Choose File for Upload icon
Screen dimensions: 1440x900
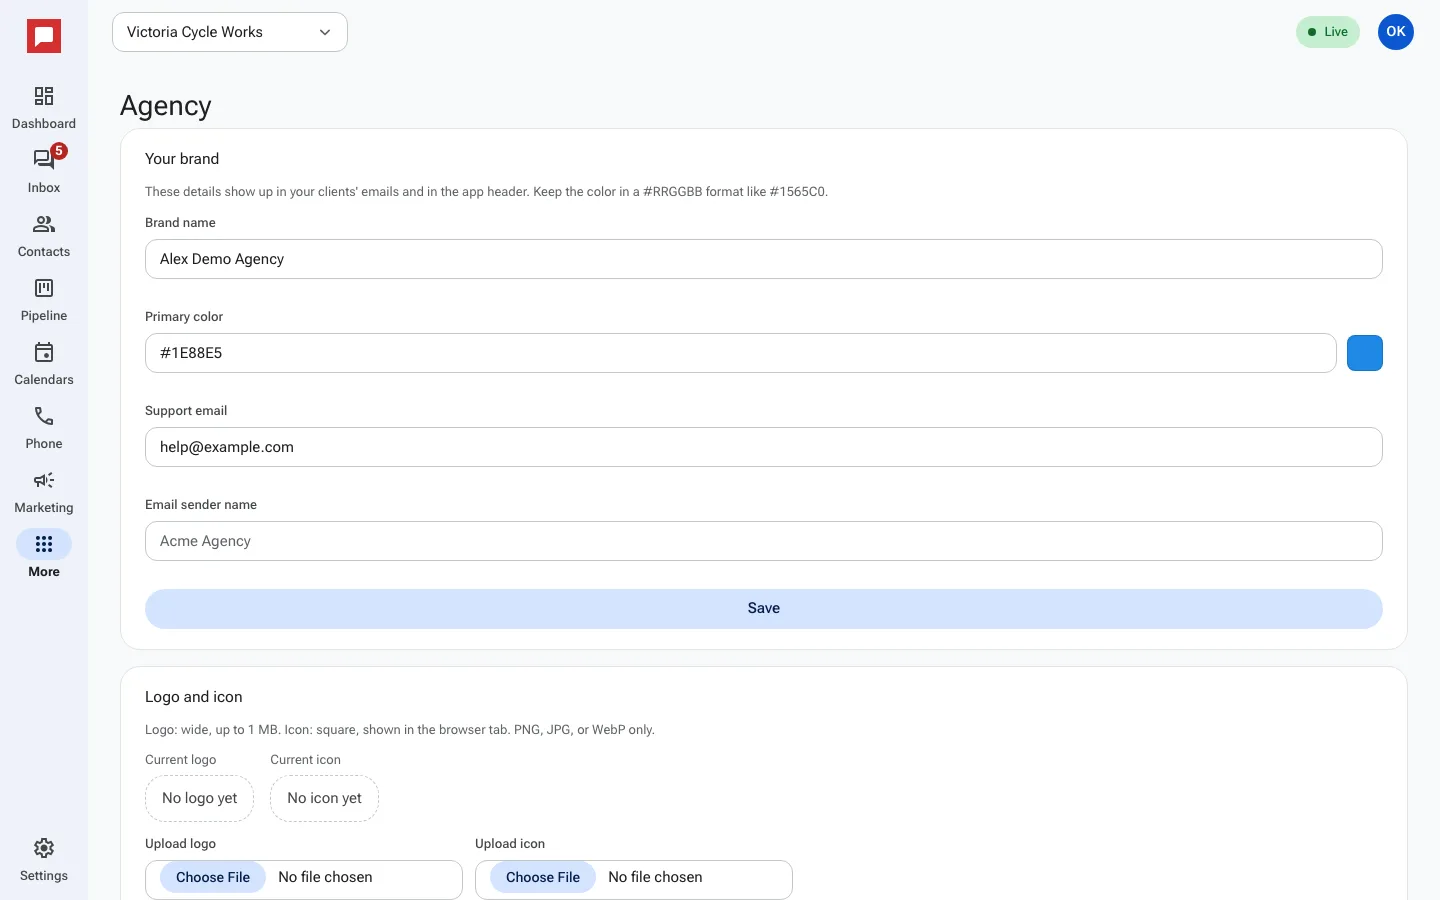[543, 877]
